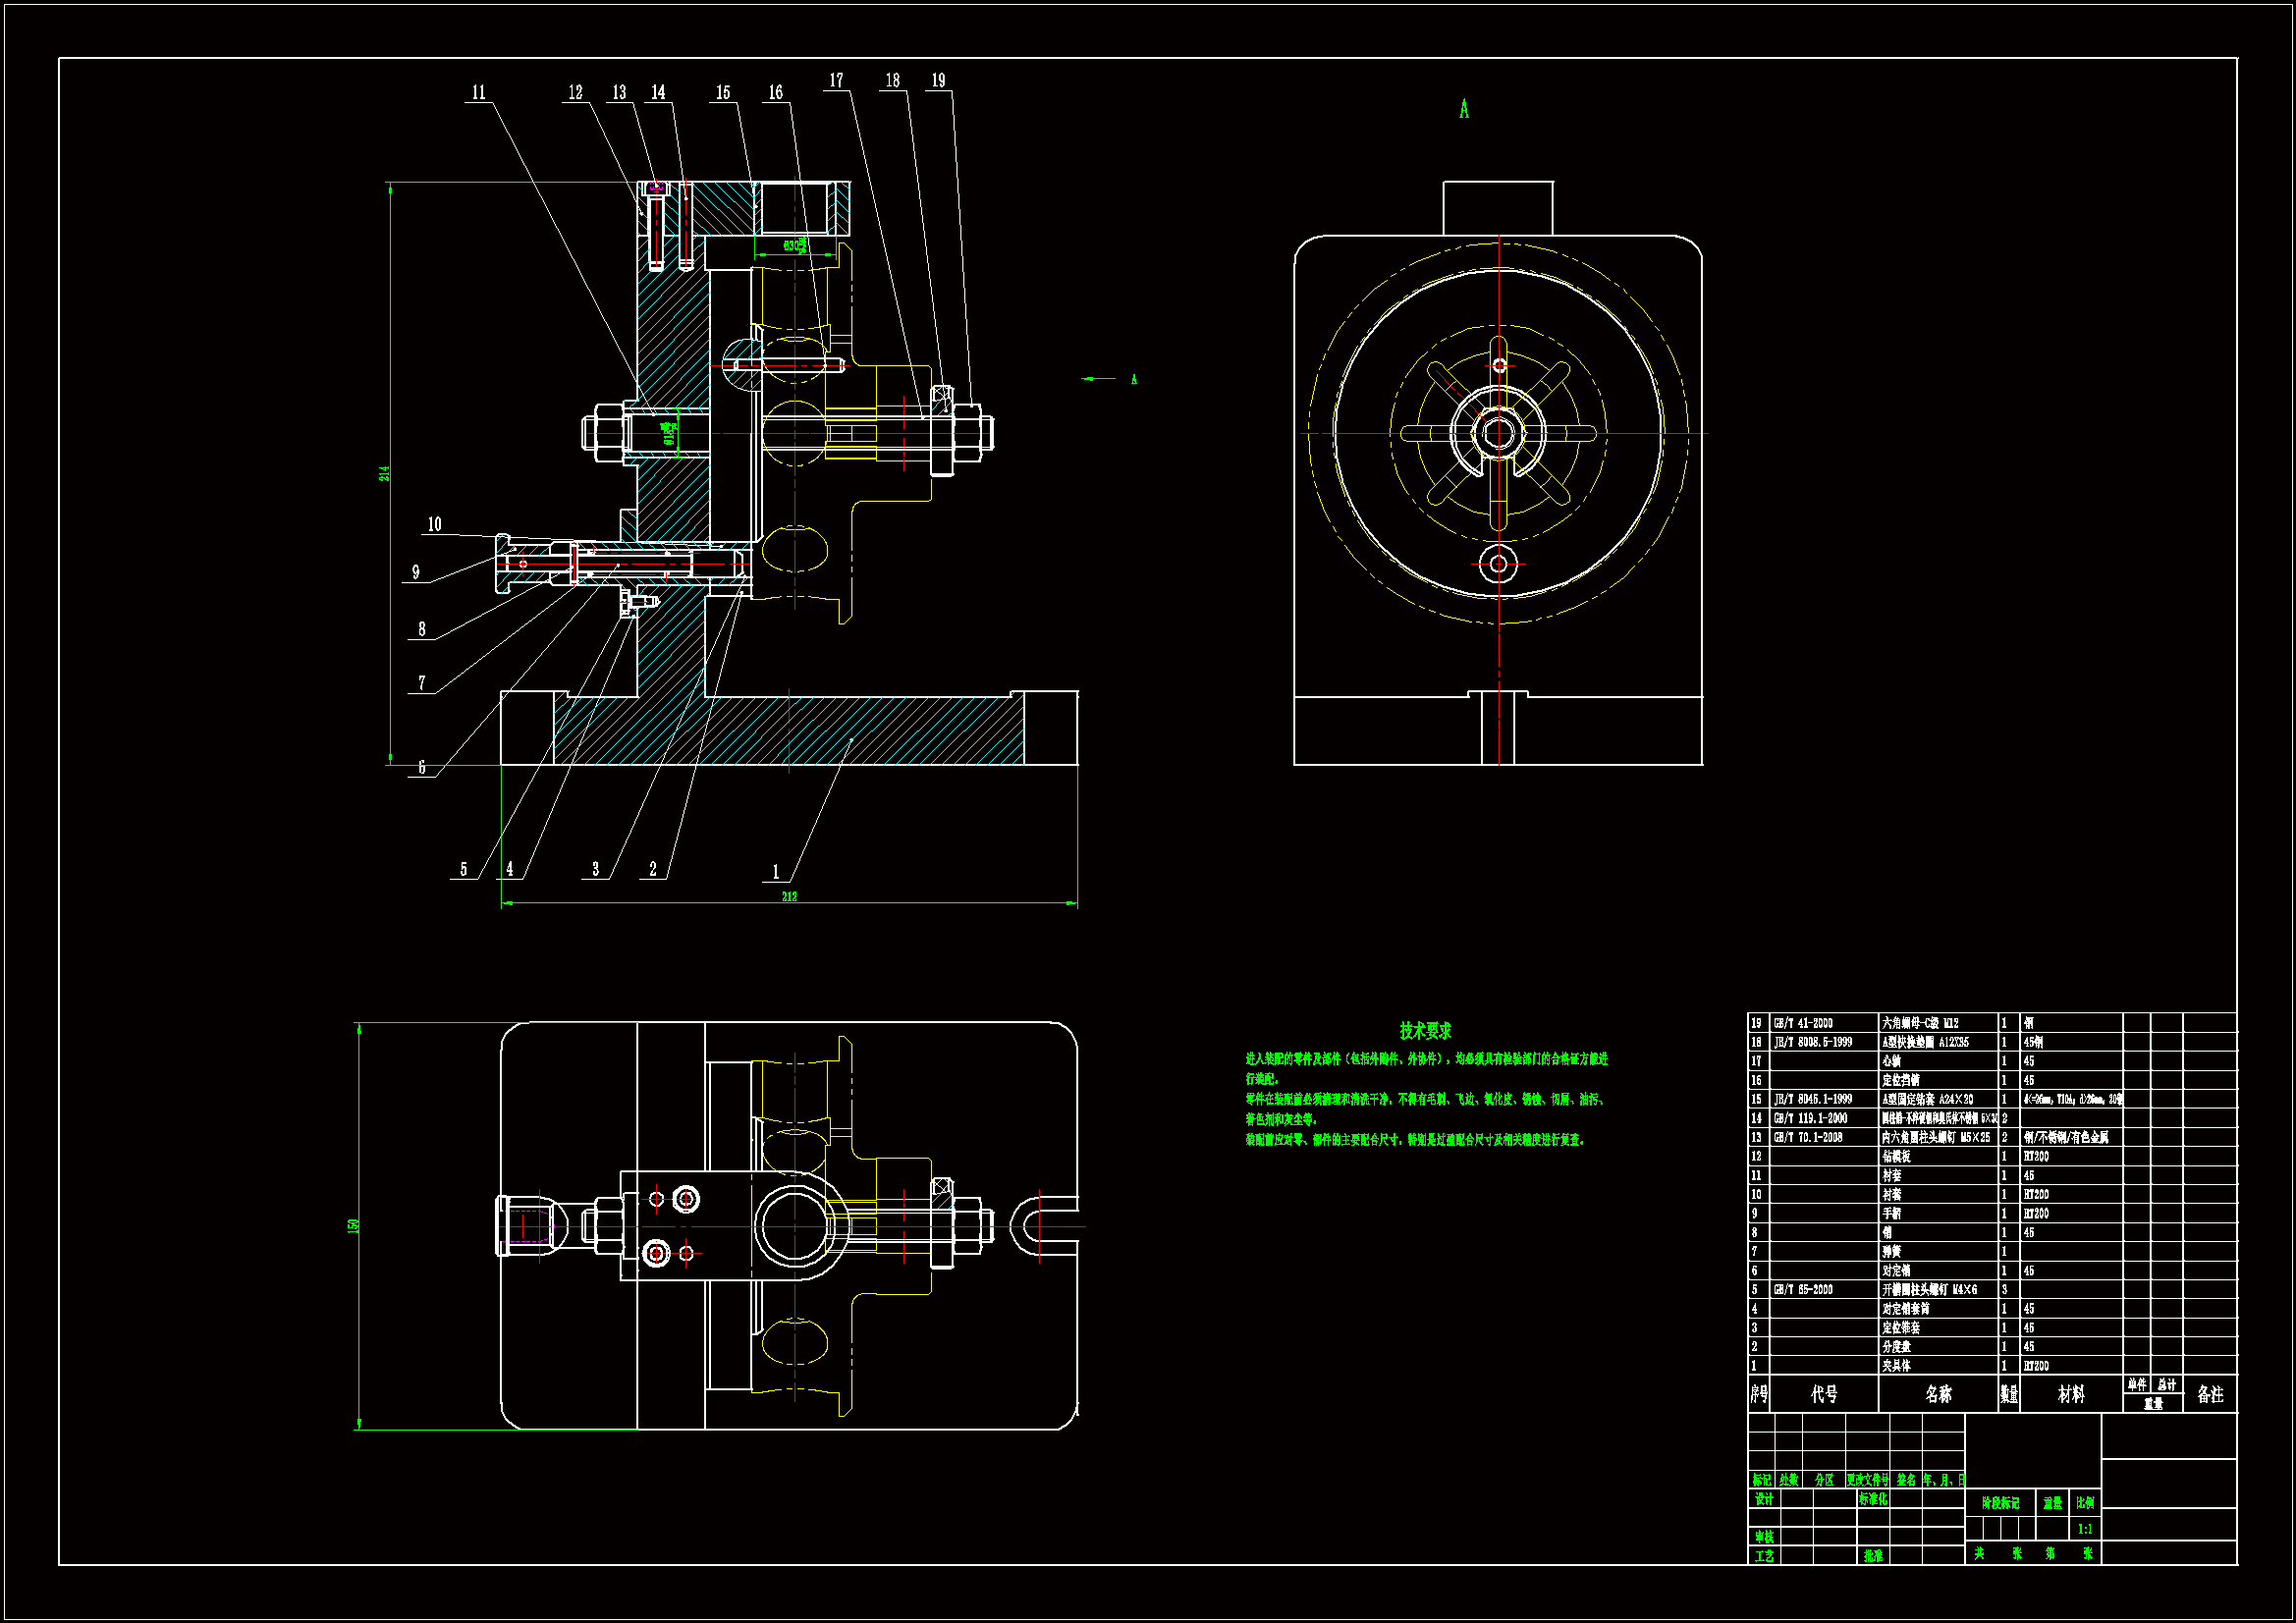The height and width of the screenshot is (1623, 2296).
Task: Click the green 技术要求 heading
Action: click(x=1425, y=1030)
